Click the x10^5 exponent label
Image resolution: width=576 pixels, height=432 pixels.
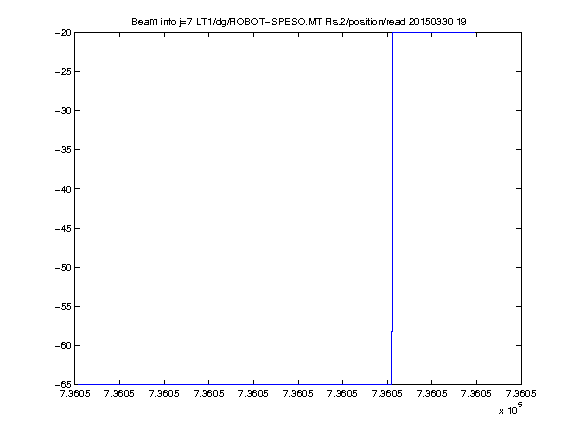511,408
